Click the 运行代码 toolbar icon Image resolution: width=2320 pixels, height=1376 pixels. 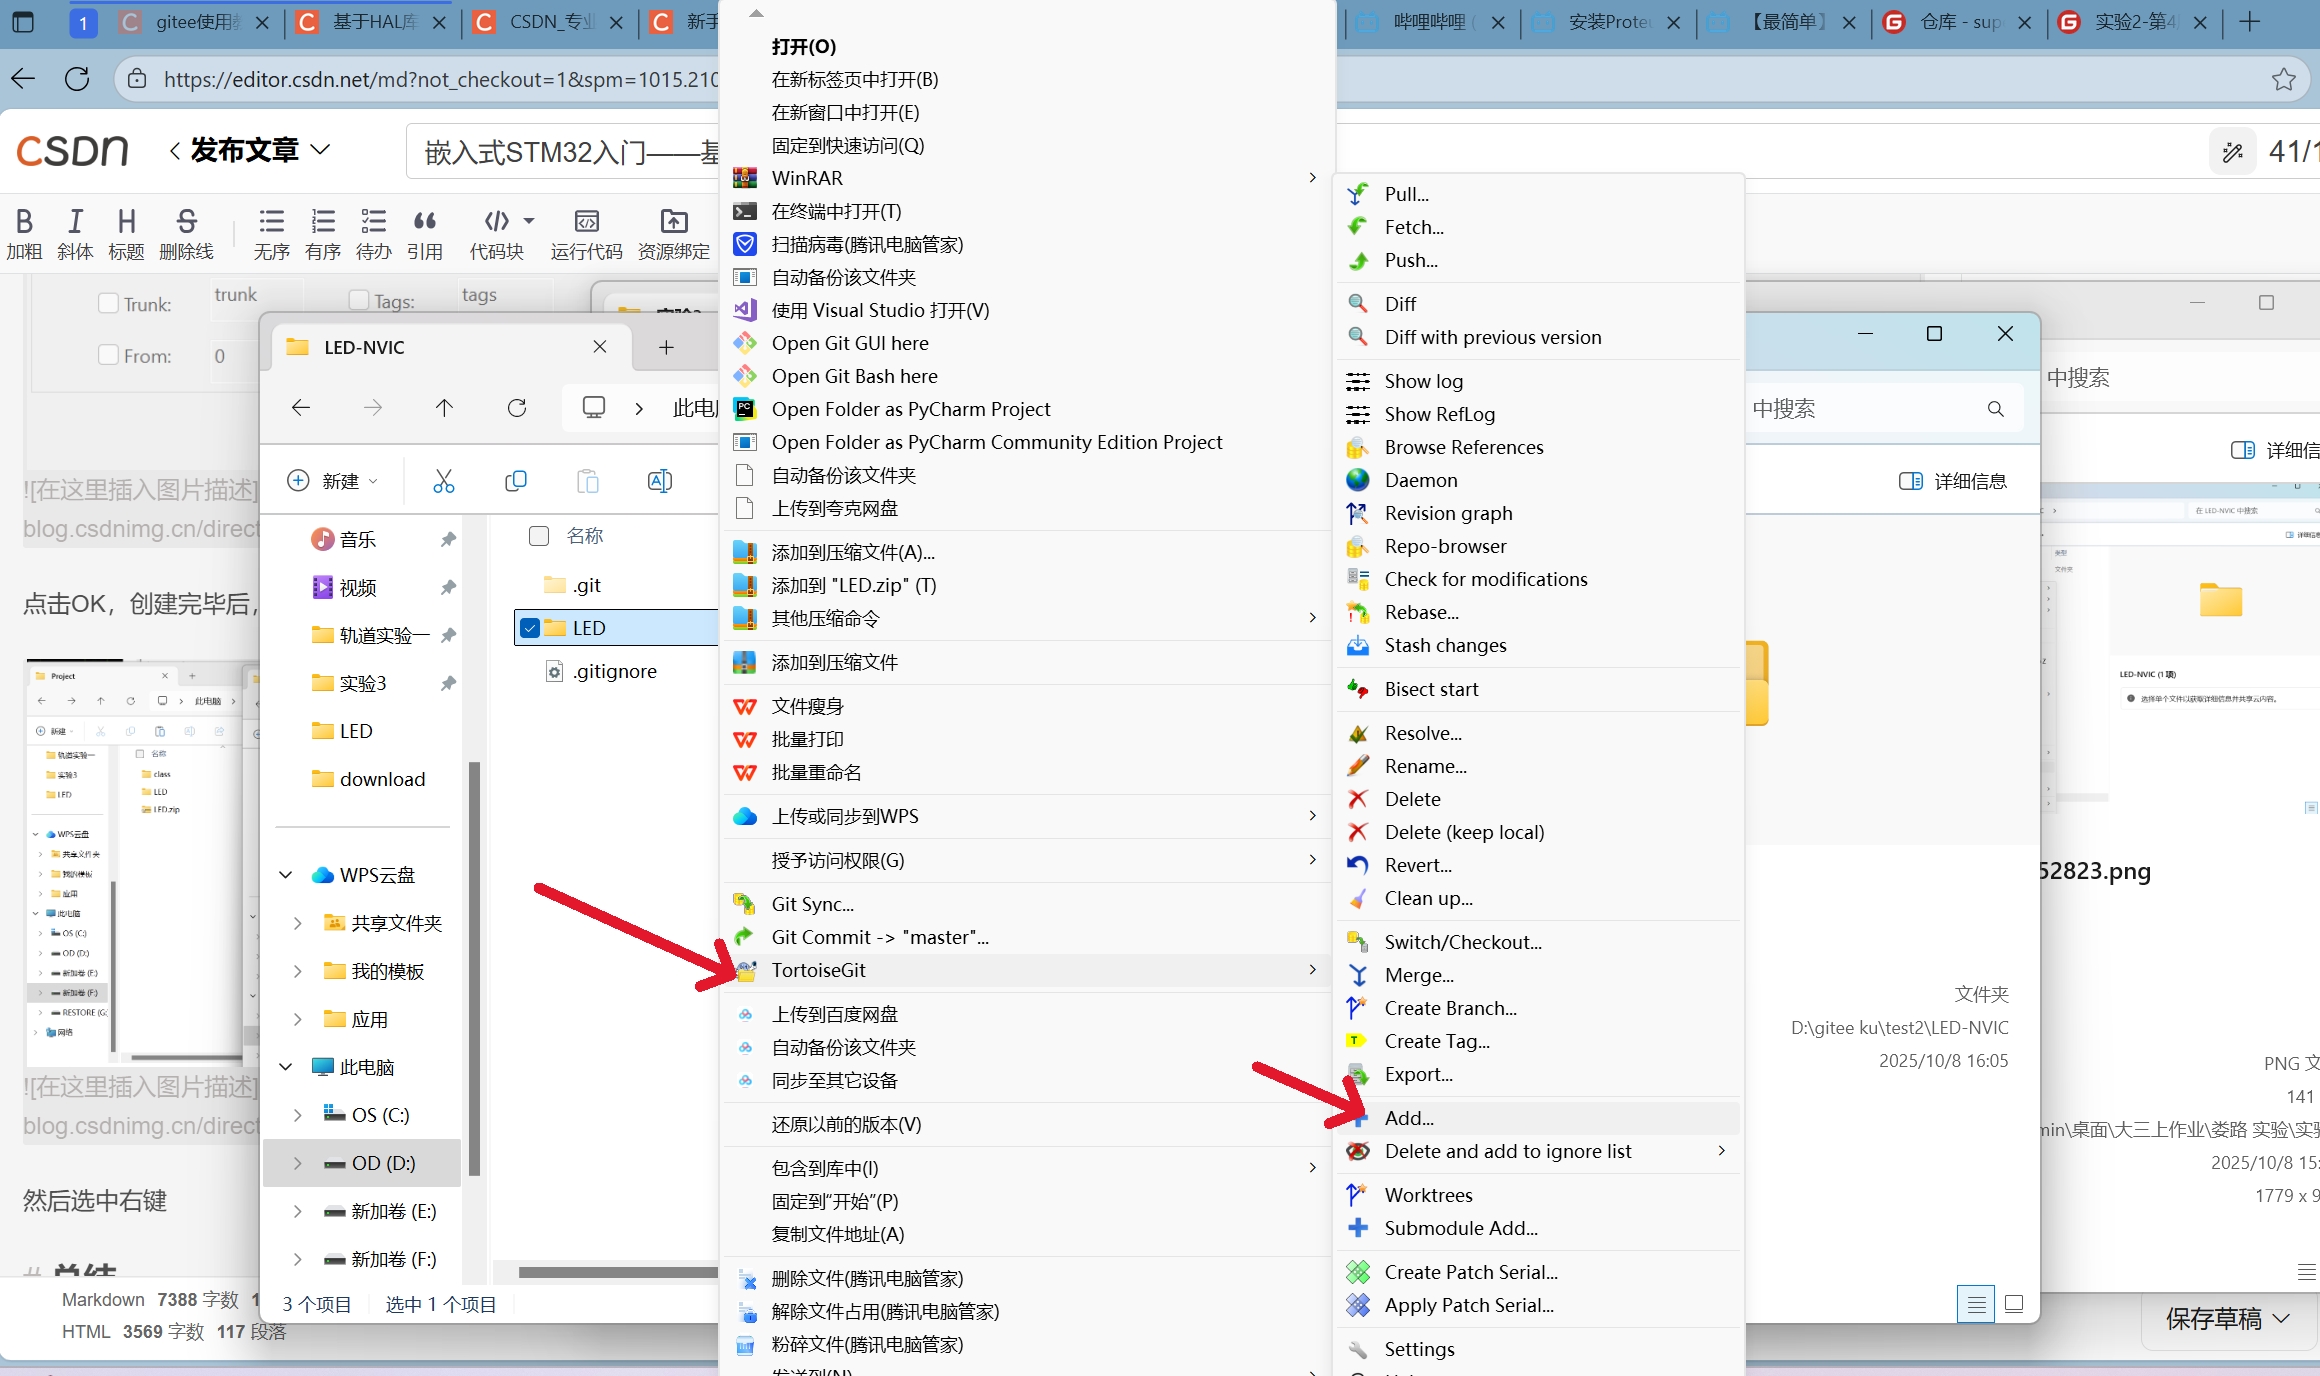tap(586, 233)
